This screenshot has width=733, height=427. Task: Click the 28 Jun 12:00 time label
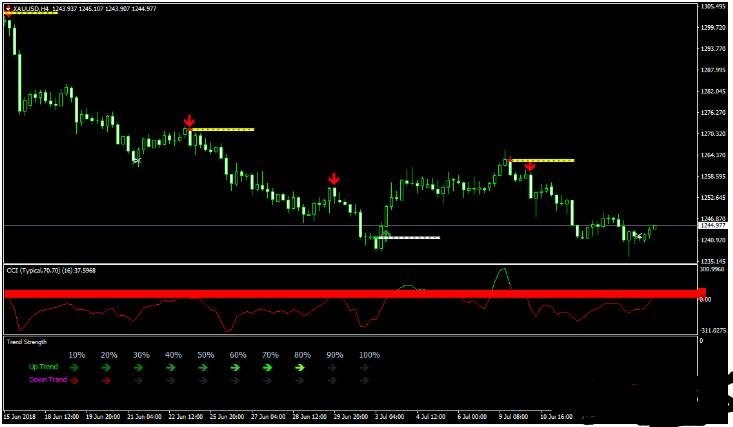[x=309, y=416]
